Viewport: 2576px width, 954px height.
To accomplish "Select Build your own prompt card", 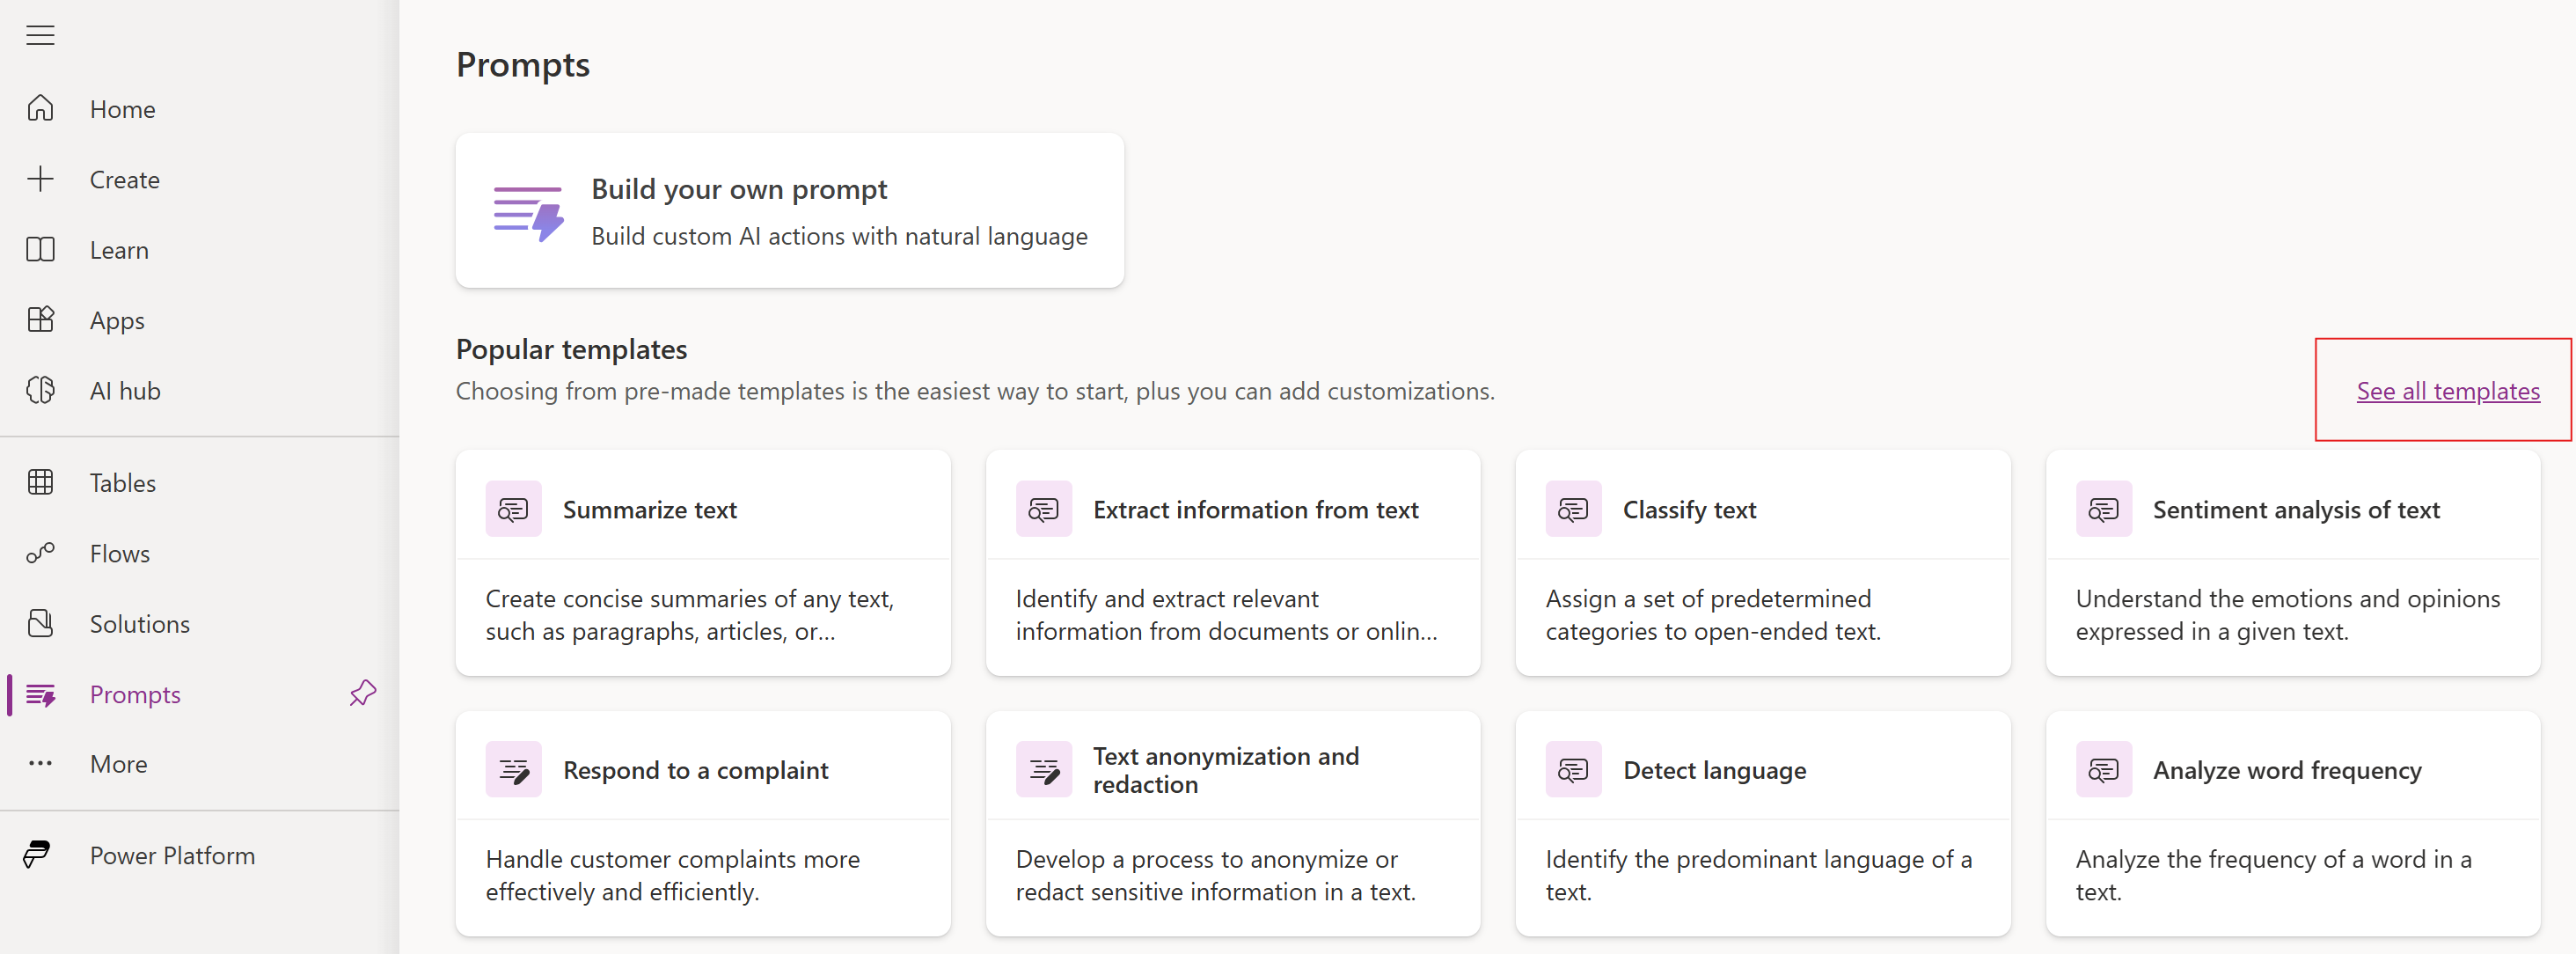I will click(x=789, y=210).
